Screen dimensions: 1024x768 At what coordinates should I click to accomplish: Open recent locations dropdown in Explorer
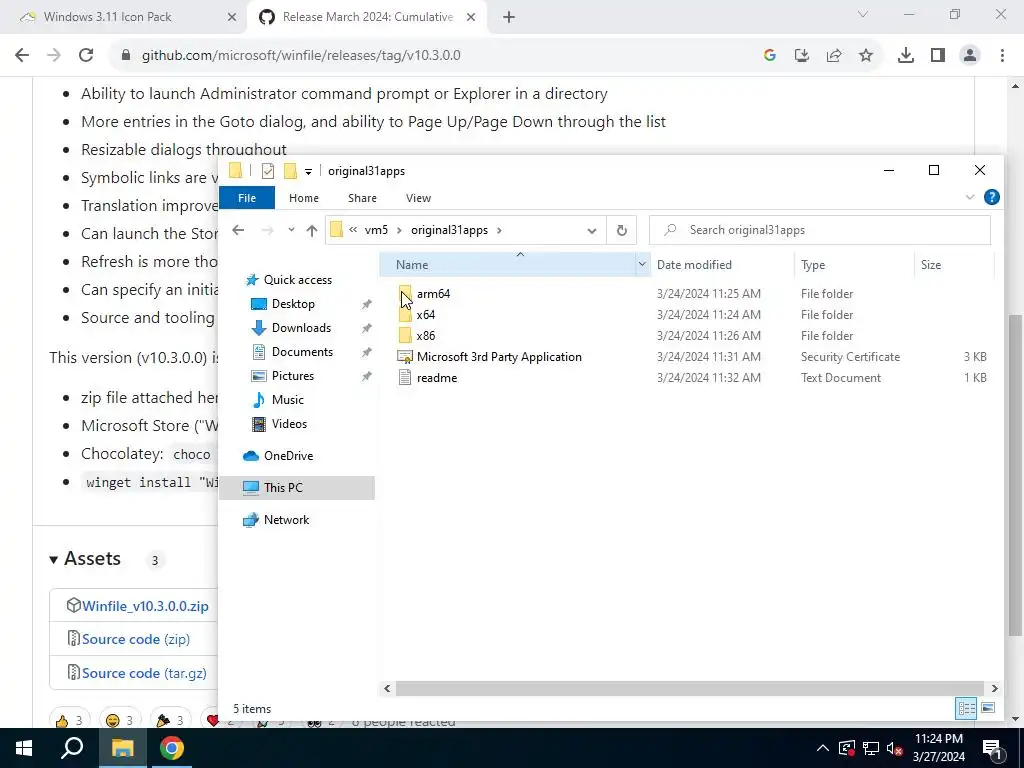291,230
